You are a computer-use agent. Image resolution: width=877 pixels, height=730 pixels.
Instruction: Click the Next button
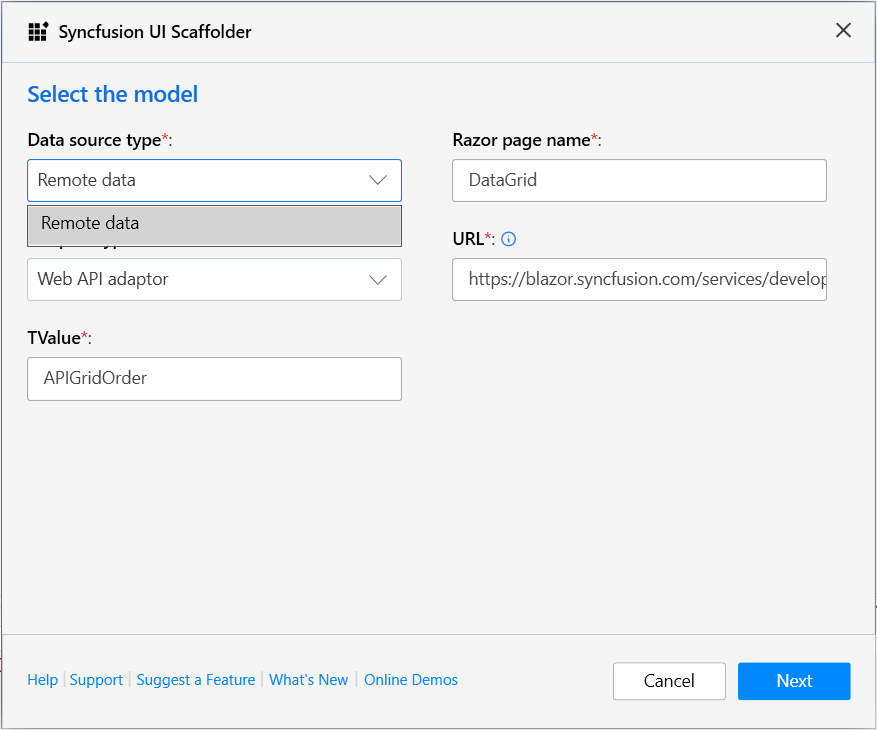[x=794, y=681]
